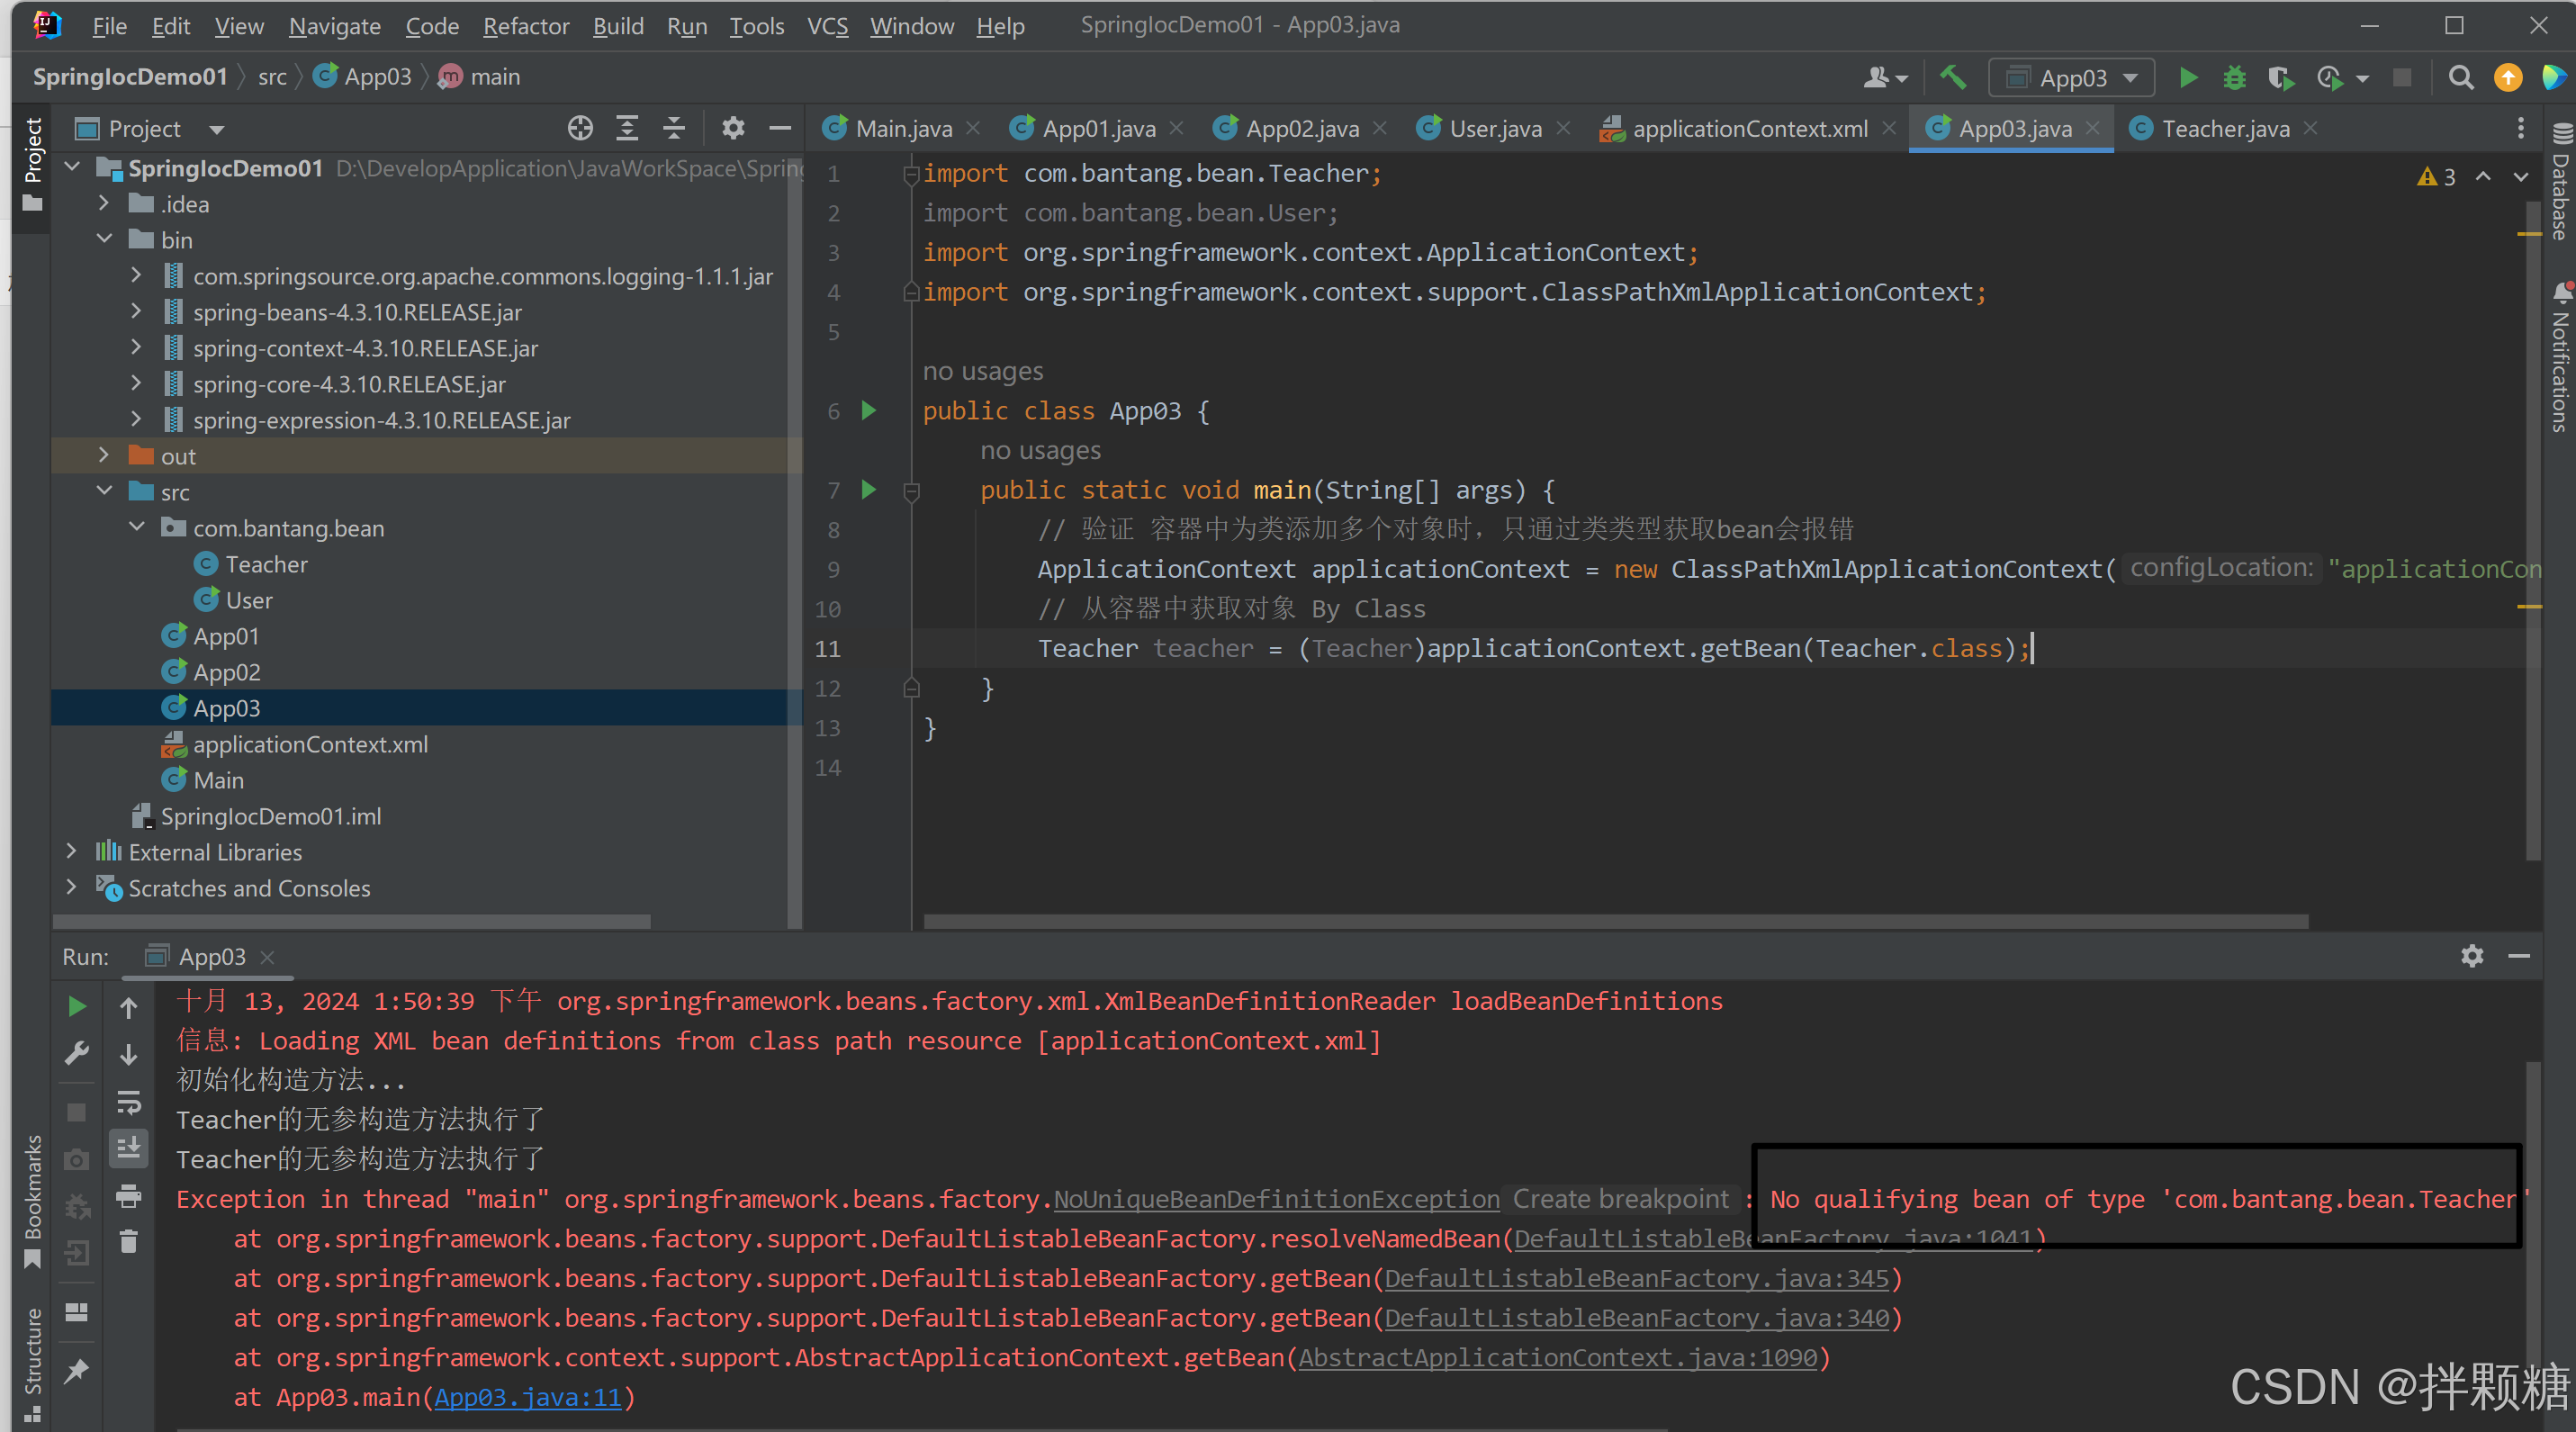Click run gutter arrow beside main method
This screenshot has height=1432, width=2576.
[x=869, y=490]
